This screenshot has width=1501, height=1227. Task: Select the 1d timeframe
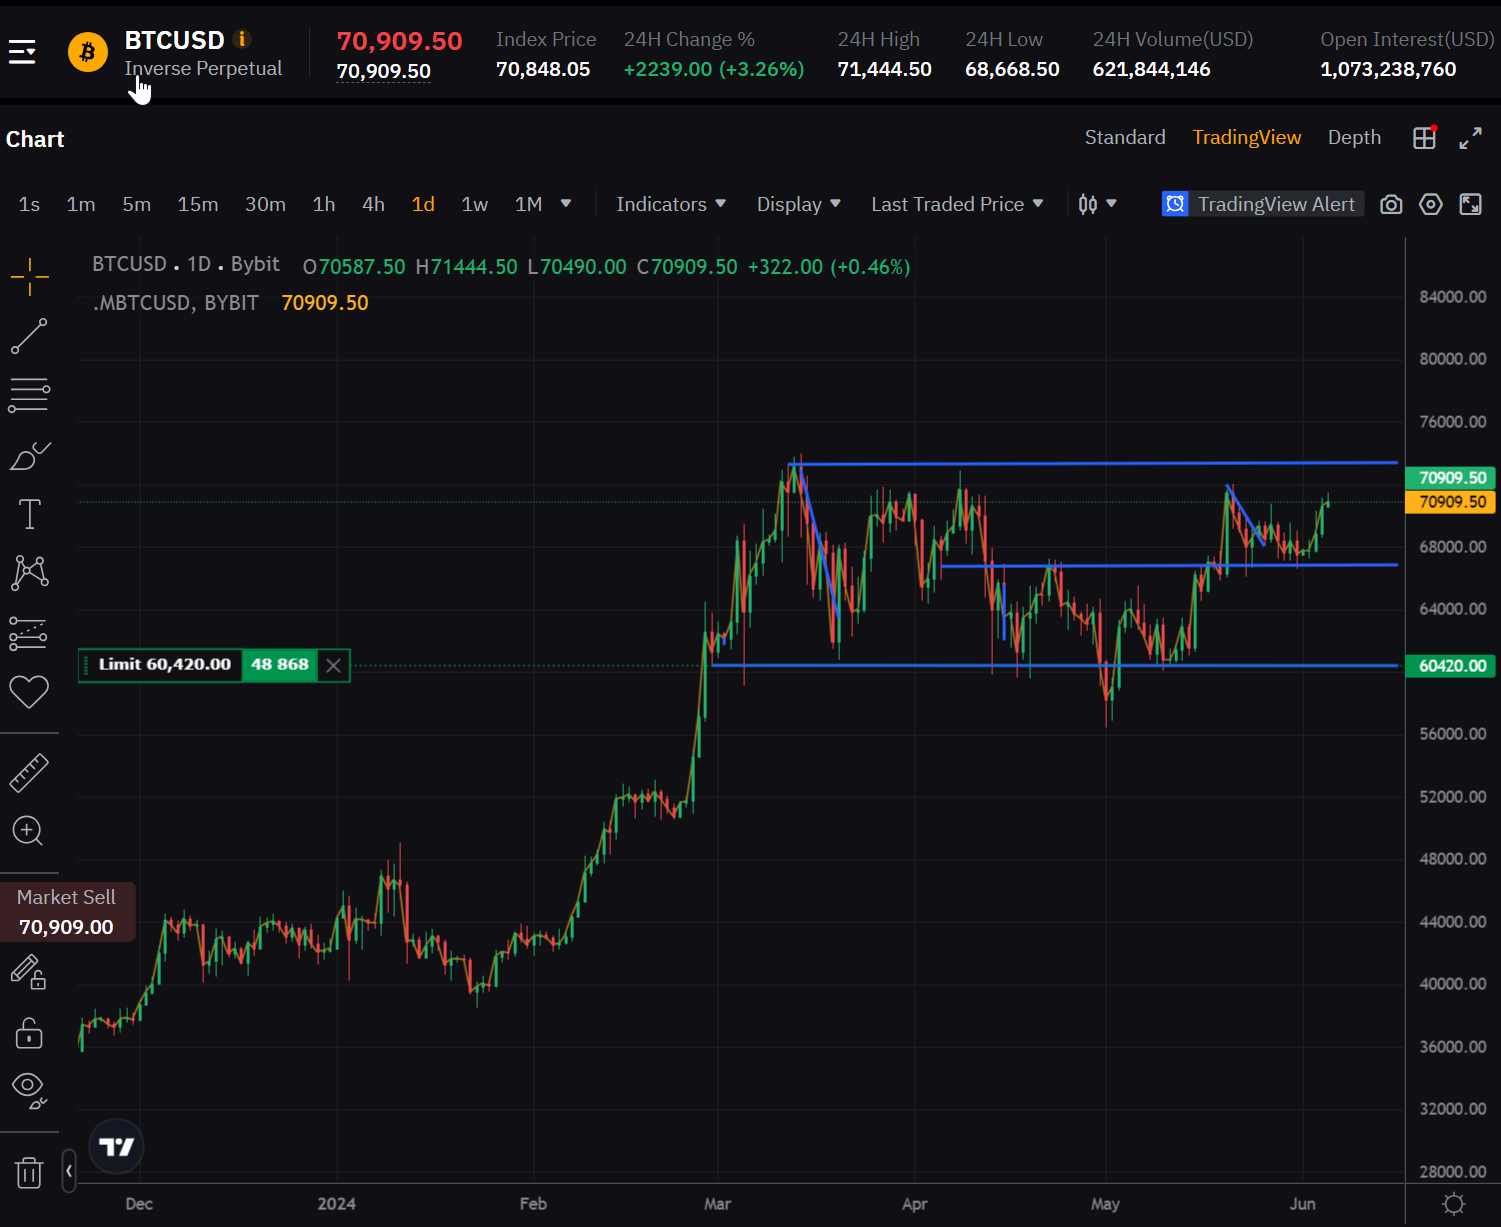423,205
